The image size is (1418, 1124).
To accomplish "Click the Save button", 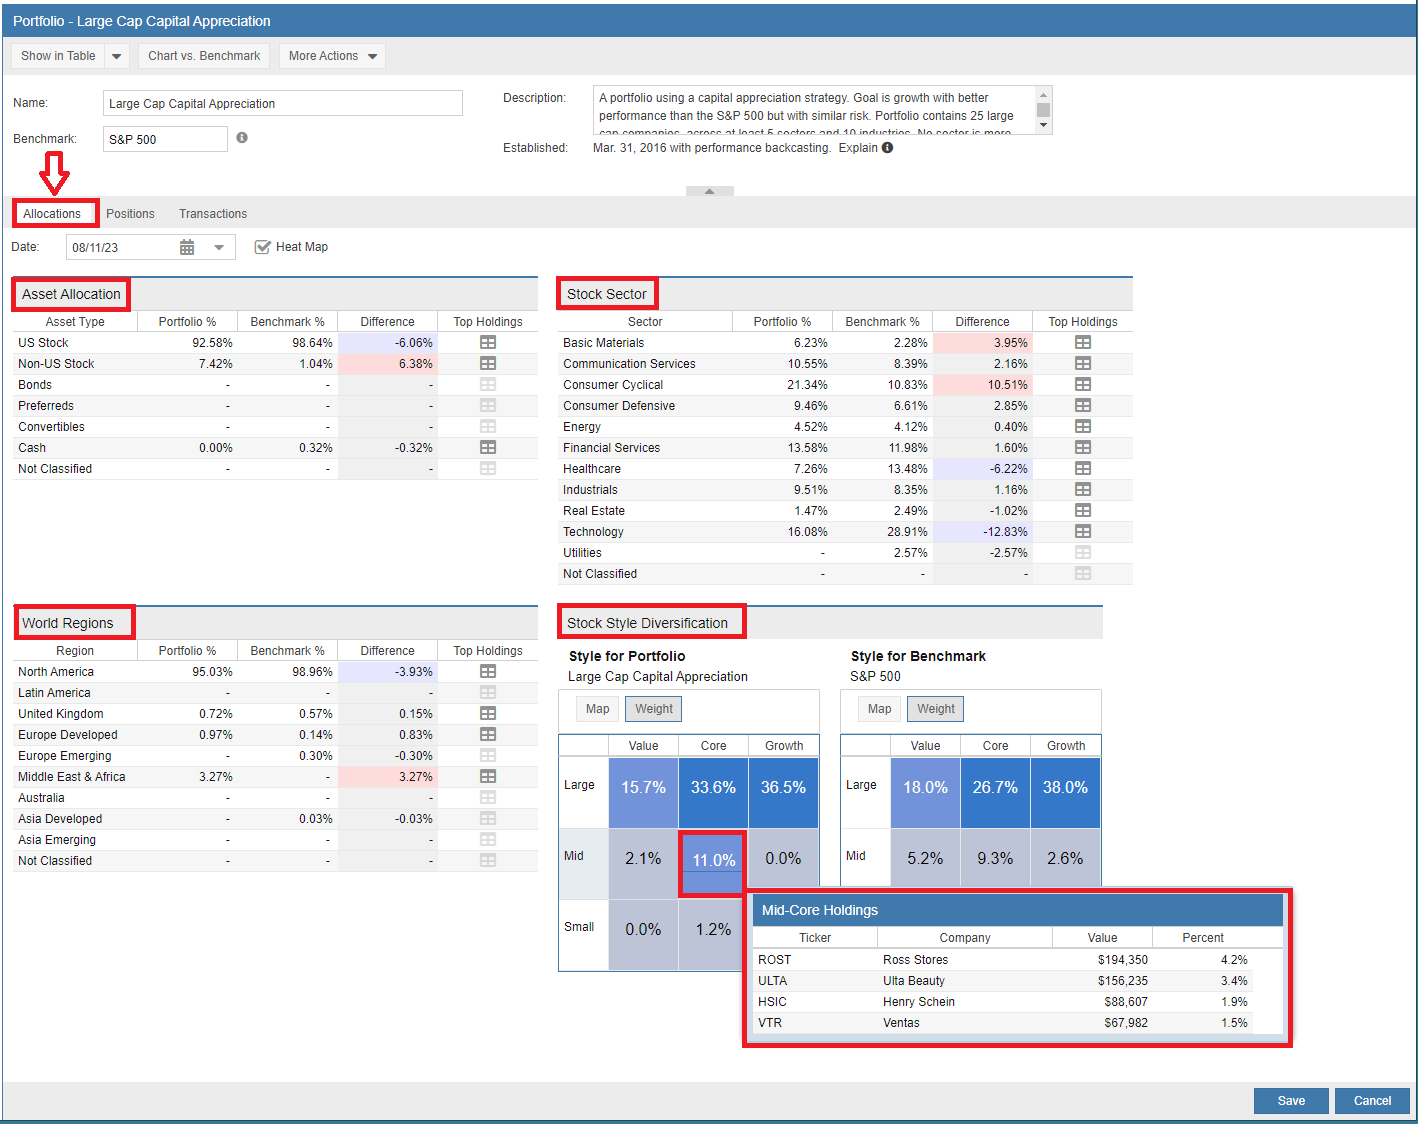I will point(1291,1100).
